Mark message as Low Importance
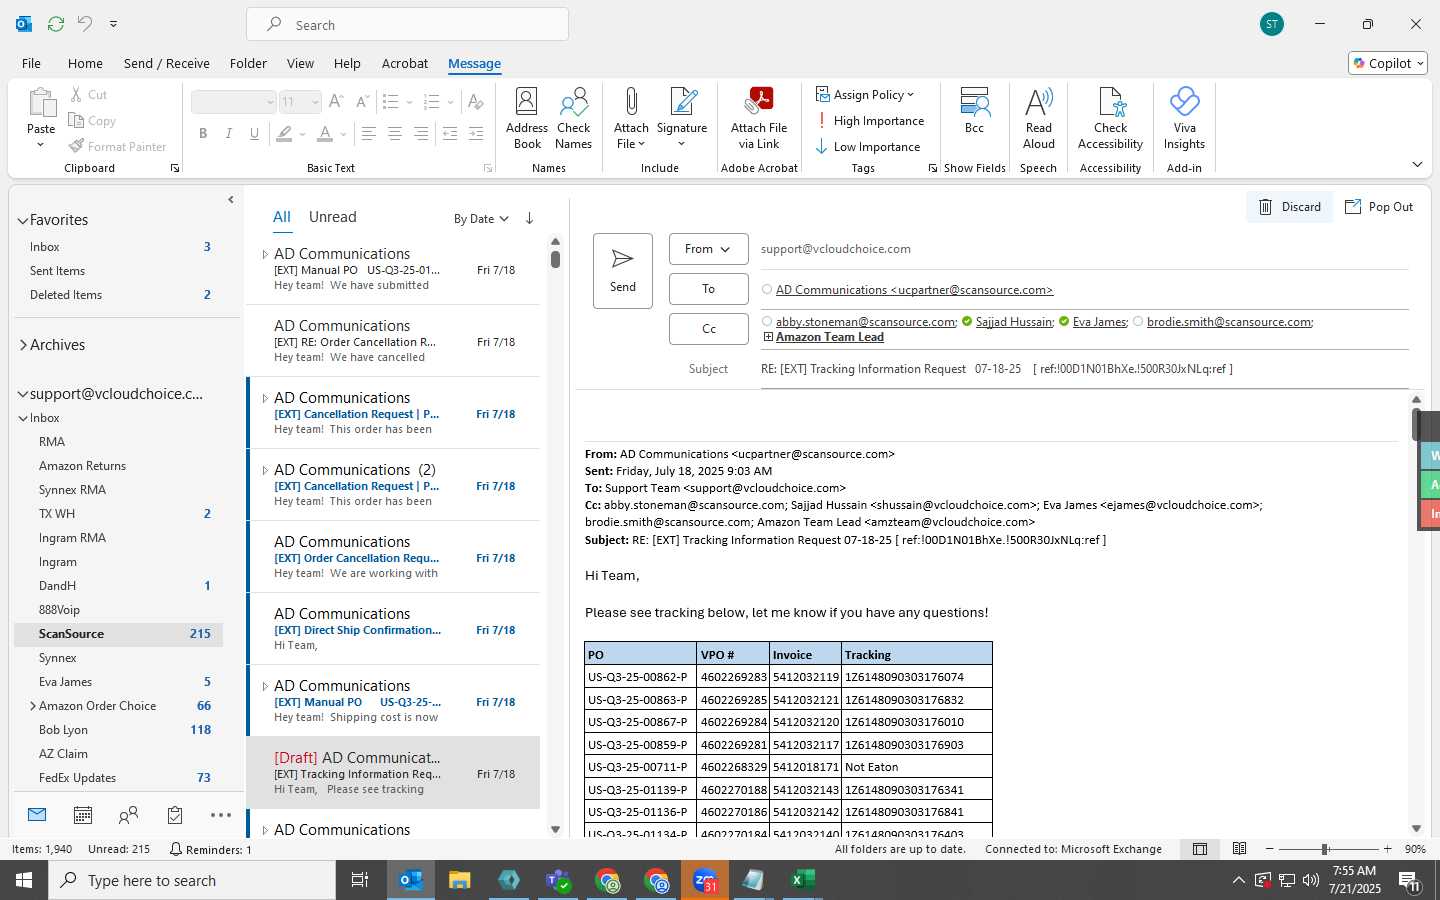Image resolution: width=1440 pixels, height=900 pixels. (867, 147)
